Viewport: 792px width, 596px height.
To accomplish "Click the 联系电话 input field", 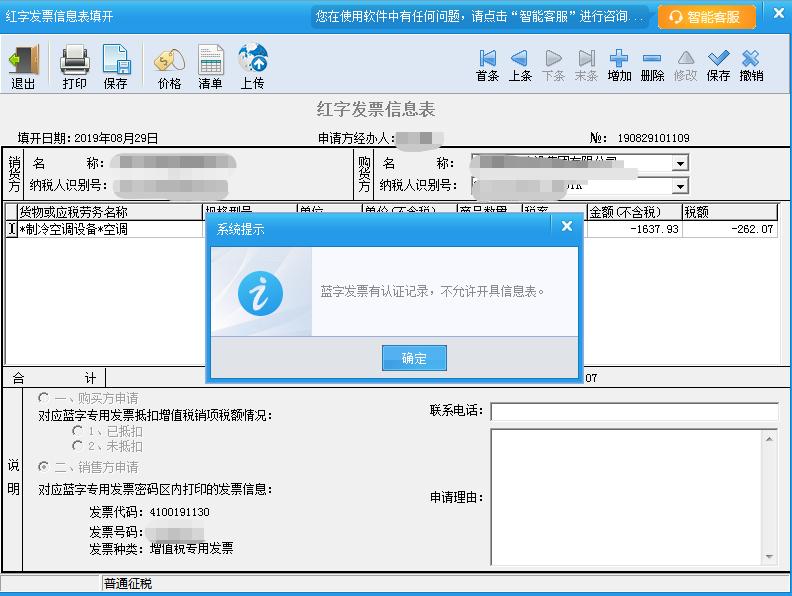I will pyautogui.click(x=634, y=411).
